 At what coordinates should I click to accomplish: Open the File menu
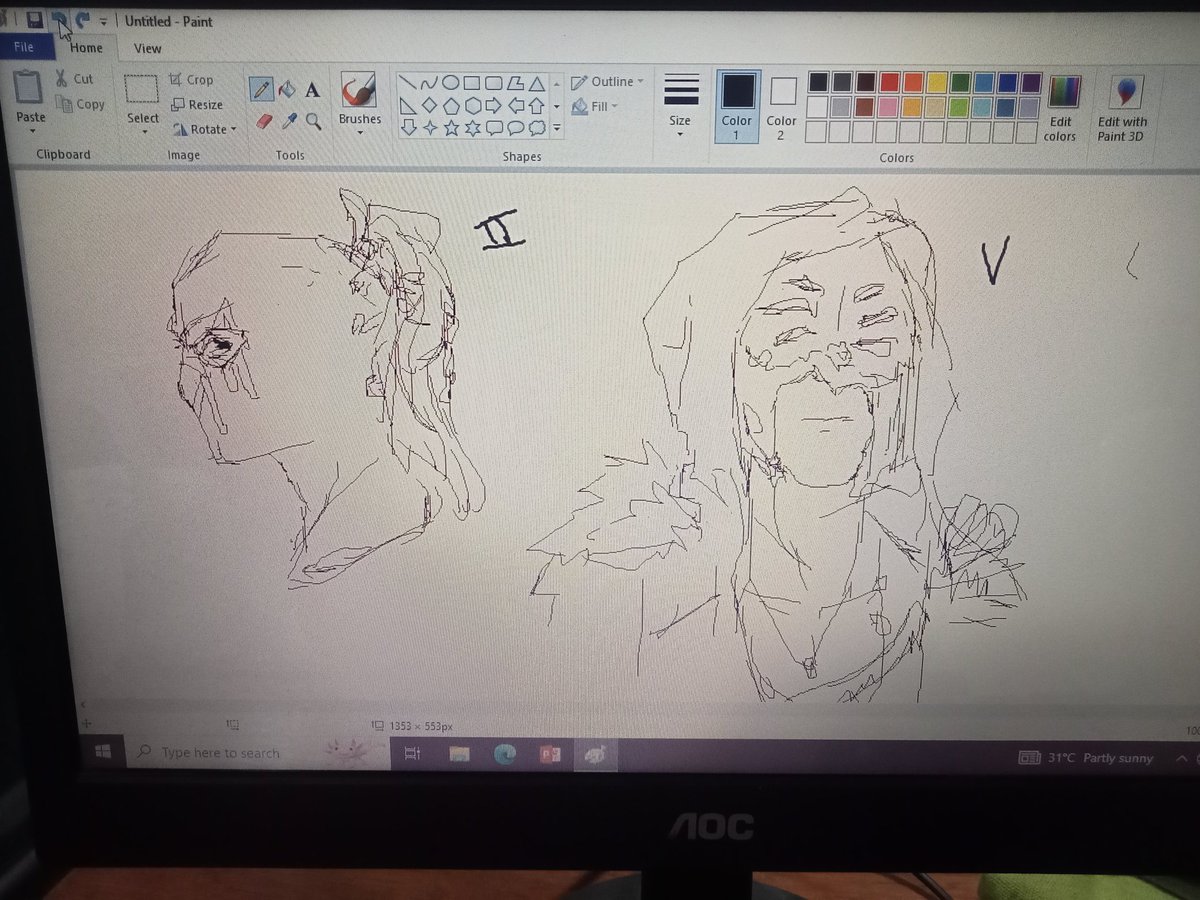click(x=24, y=47)
